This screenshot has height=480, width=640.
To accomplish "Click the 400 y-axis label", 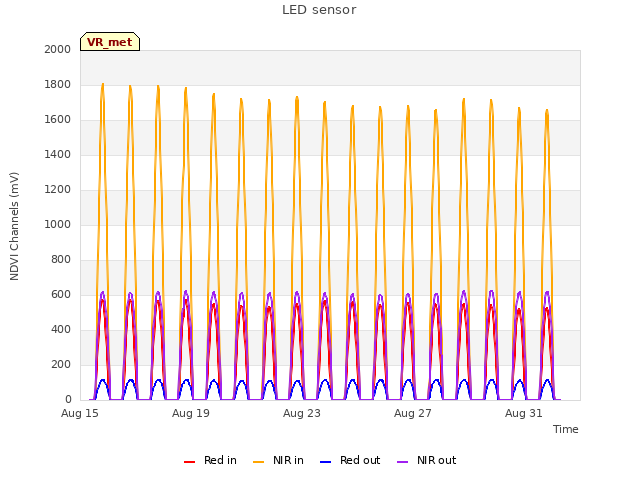I will click(61, 330).
